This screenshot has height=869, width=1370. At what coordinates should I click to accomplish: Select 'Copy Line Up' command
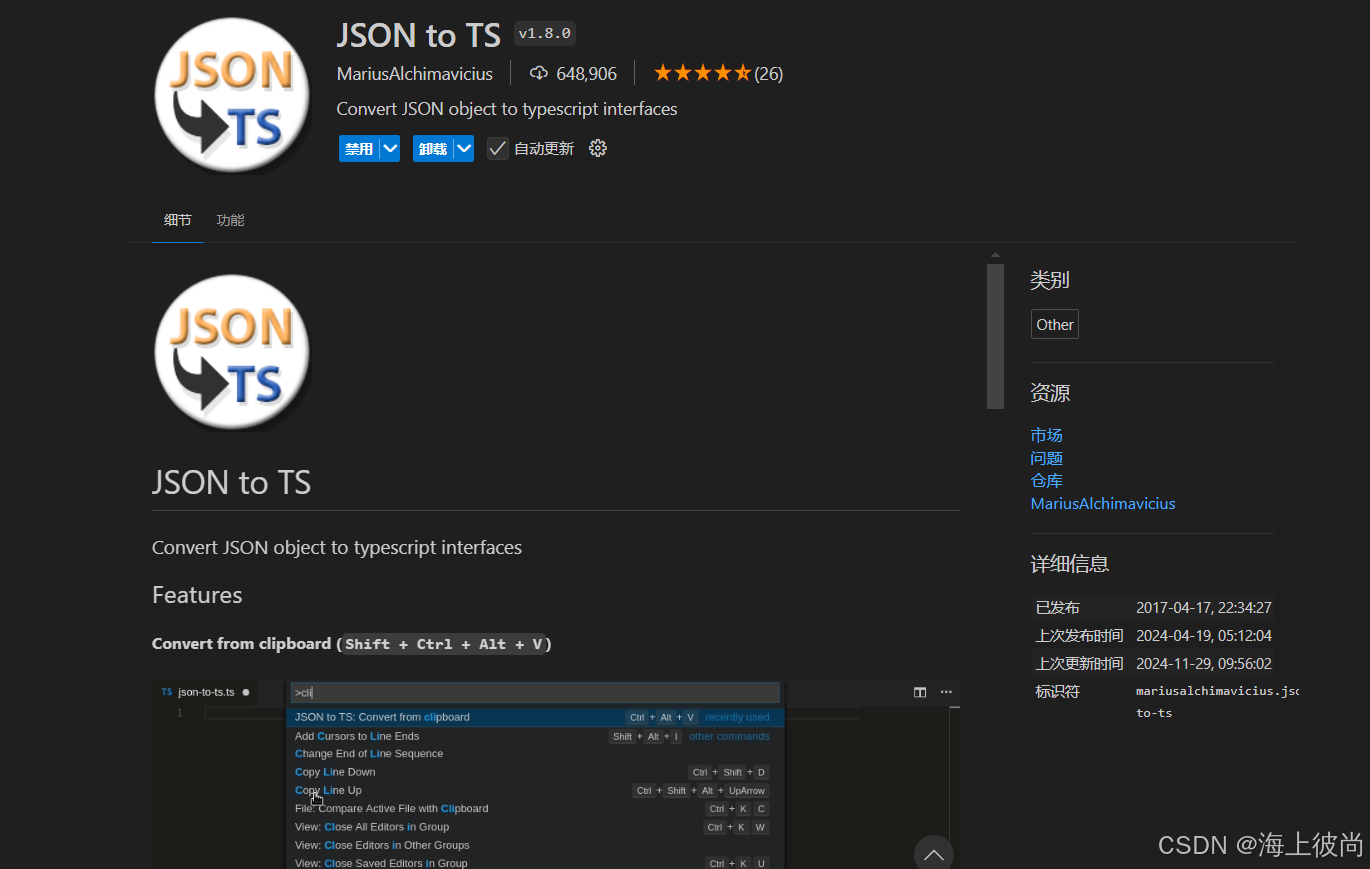pos(535,790)
